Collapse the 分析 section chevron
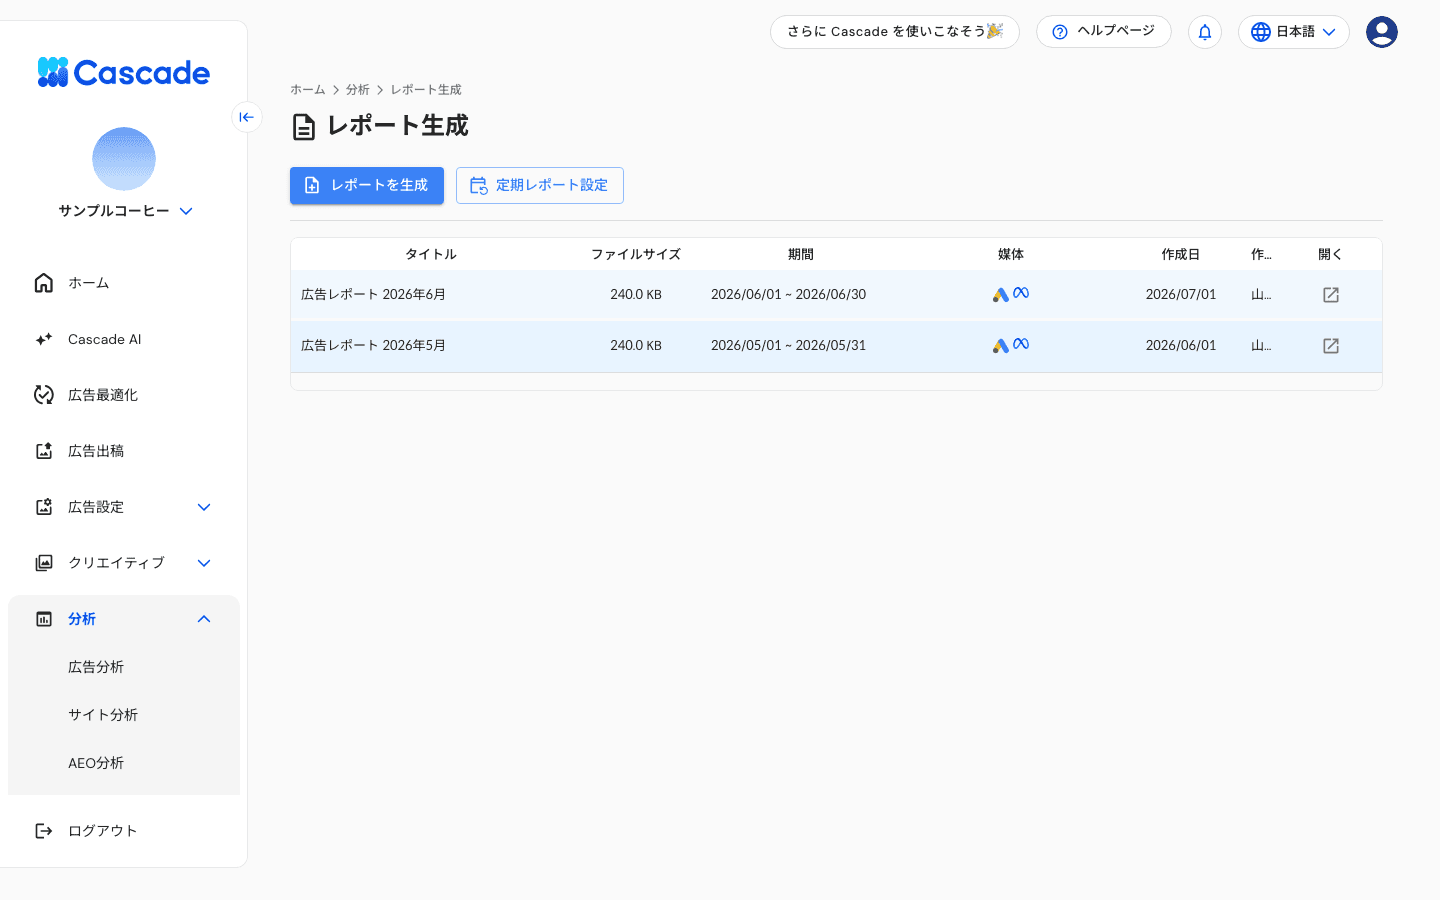 (204, 619)
